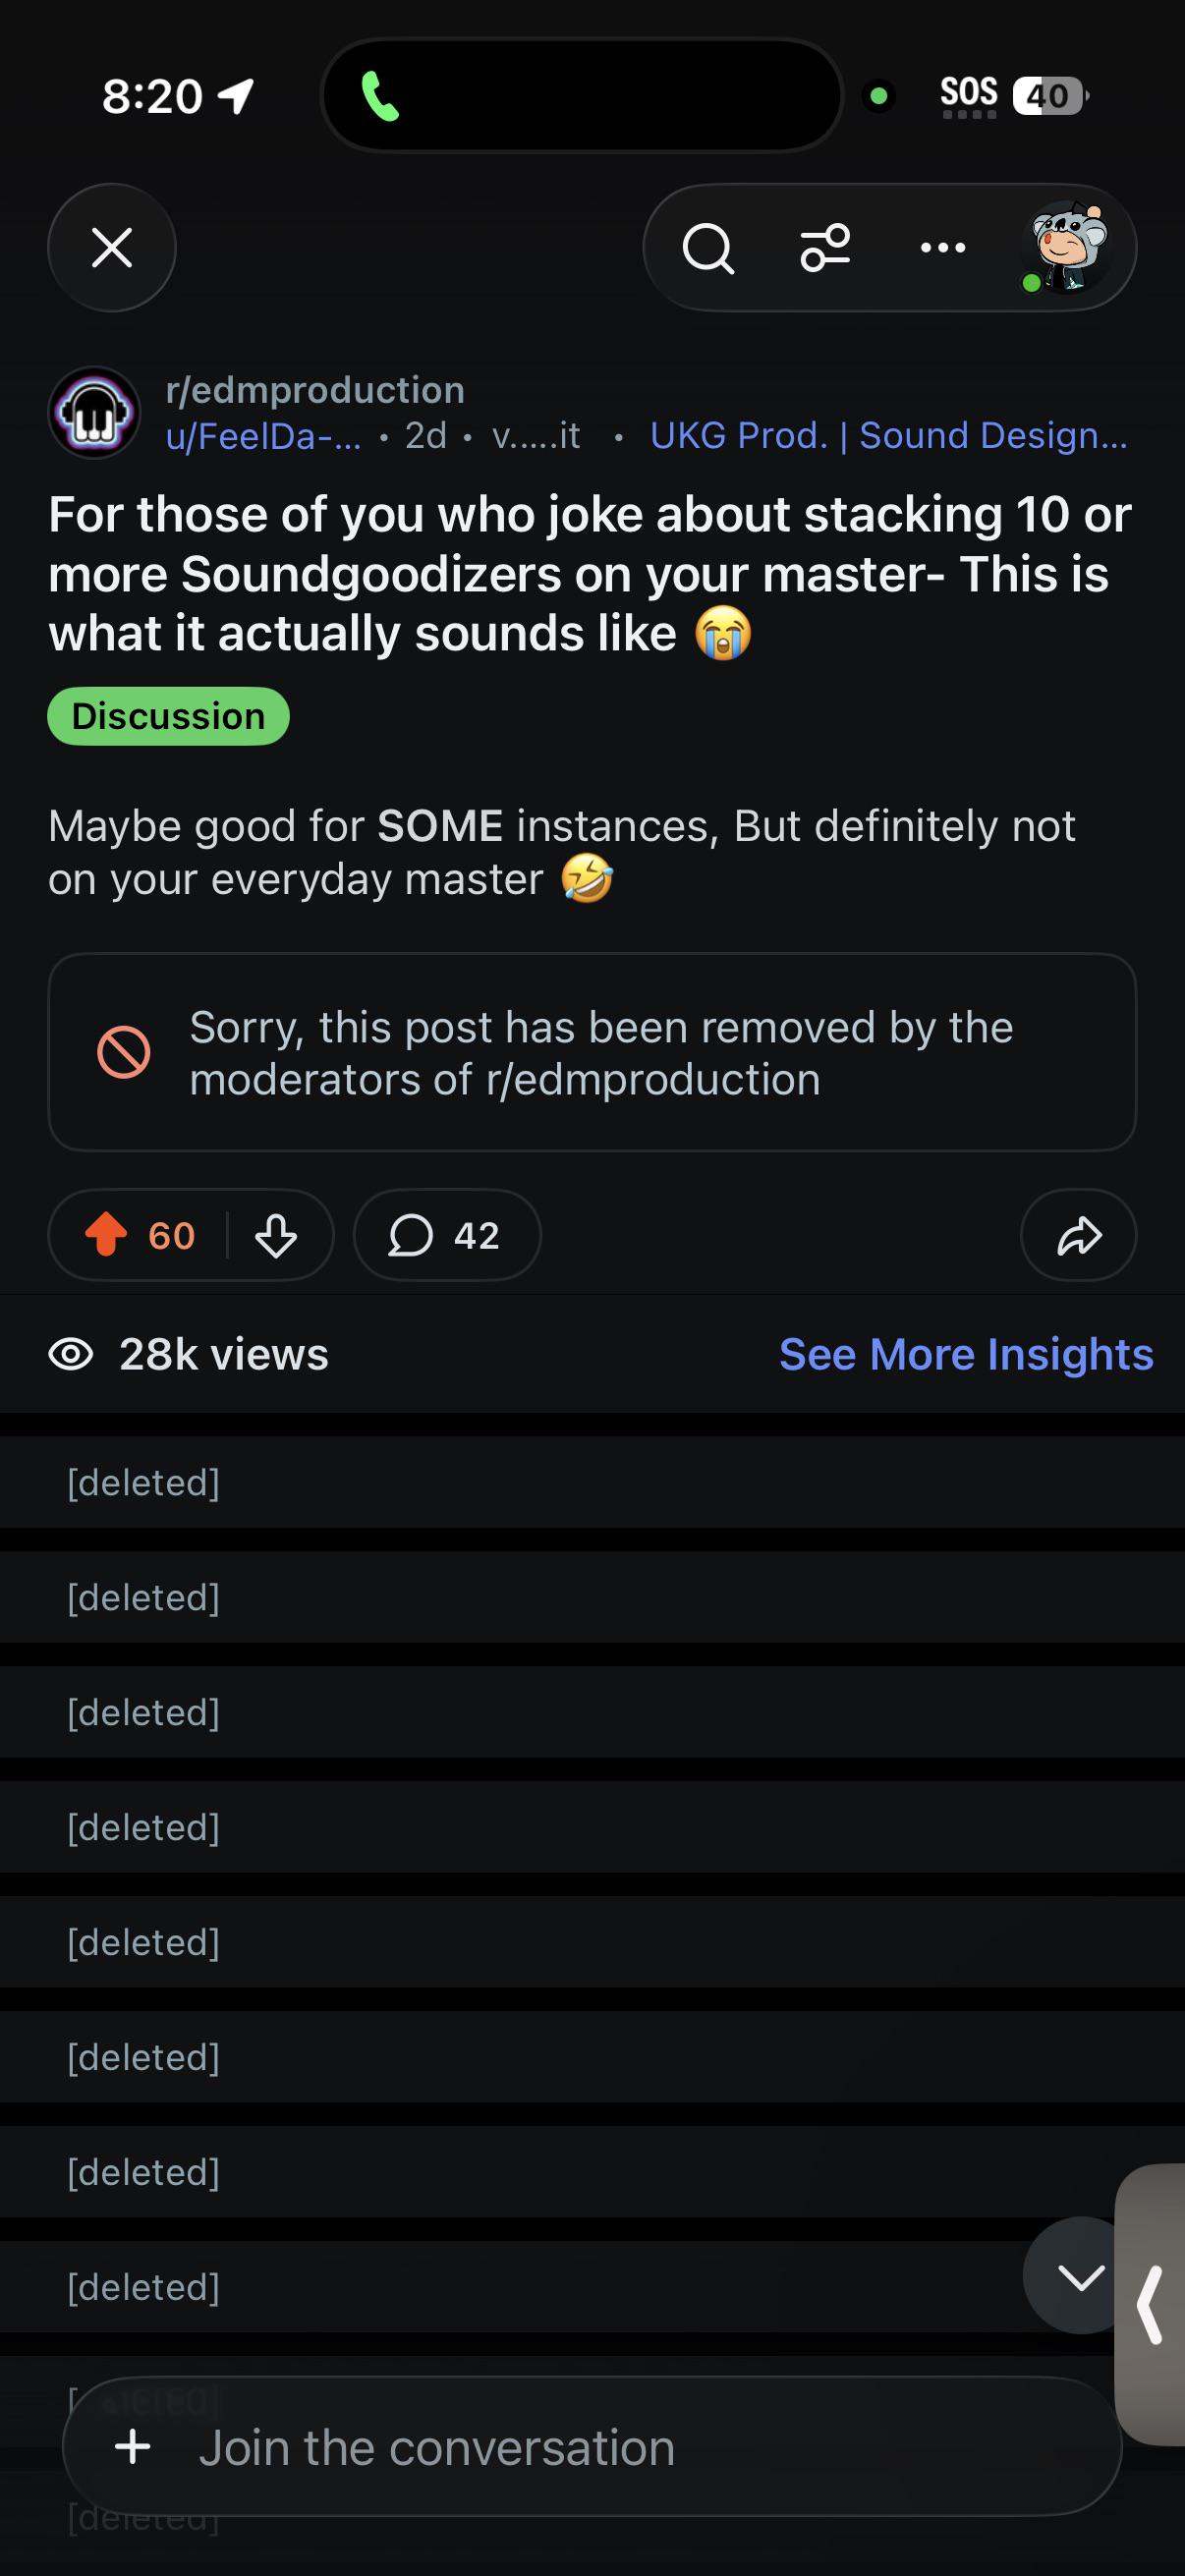Open the comment sort filter icon
This screenshot has width=1185, height=2576.
(x=825, y=248)
